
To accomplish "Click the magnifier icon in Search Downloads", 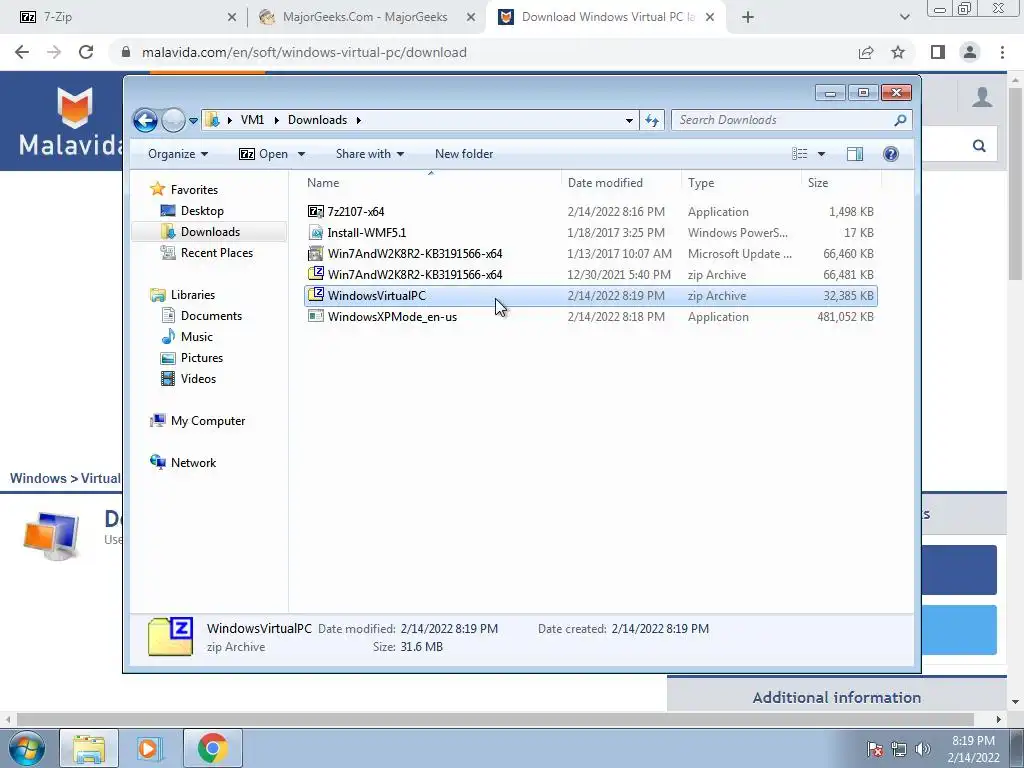I will pos(900,120).
